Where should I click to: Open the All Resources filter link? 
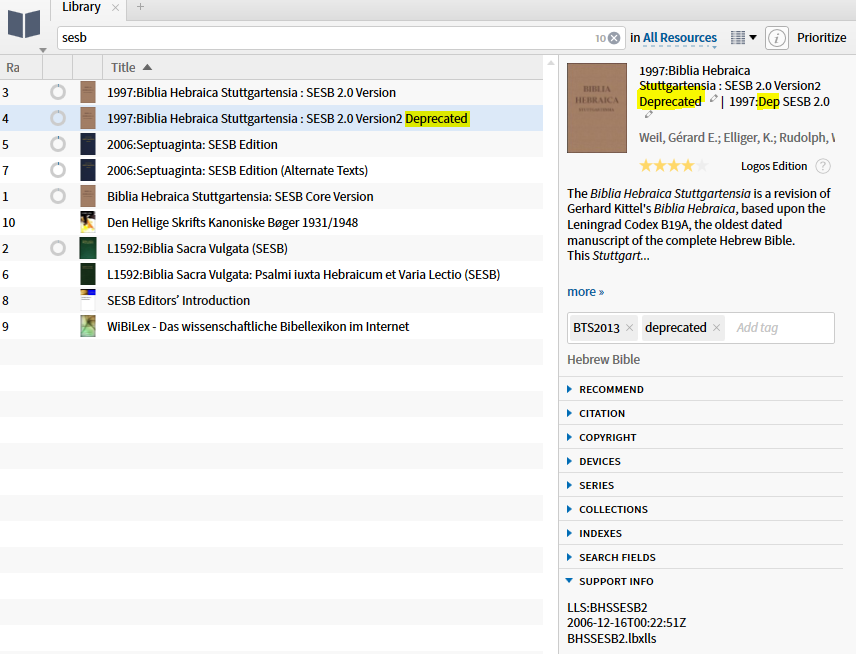pos(680,38)
